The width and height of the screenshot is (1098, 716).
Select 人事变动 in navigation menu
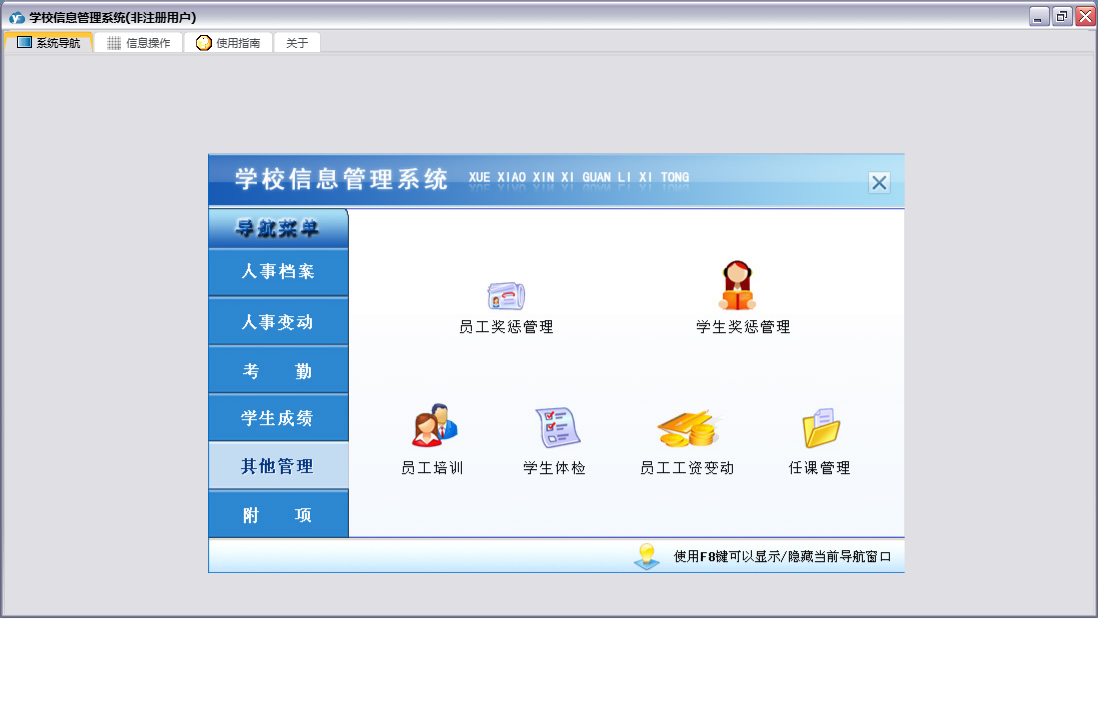tap(278, 322)
